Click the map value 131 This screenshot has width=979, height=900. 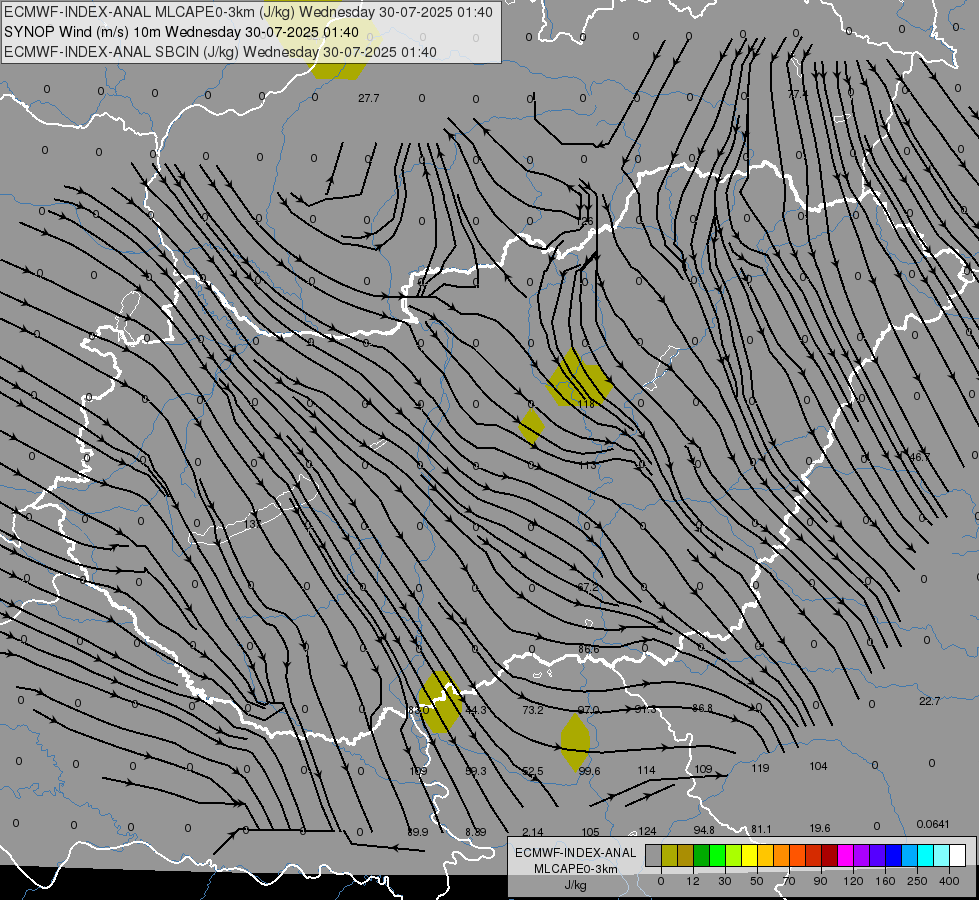pos(252,524)
